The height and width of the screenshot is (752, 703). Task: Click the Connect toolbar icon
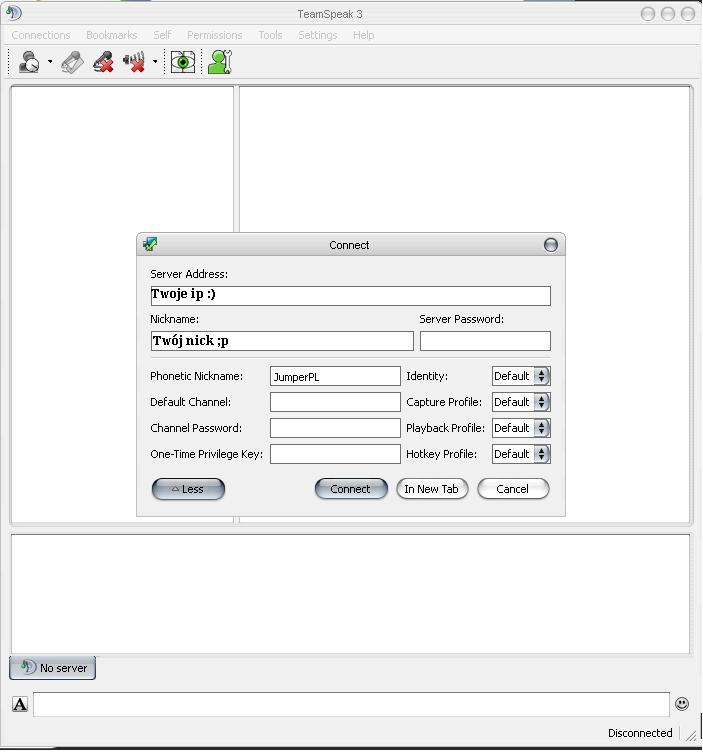coord(29,62)
